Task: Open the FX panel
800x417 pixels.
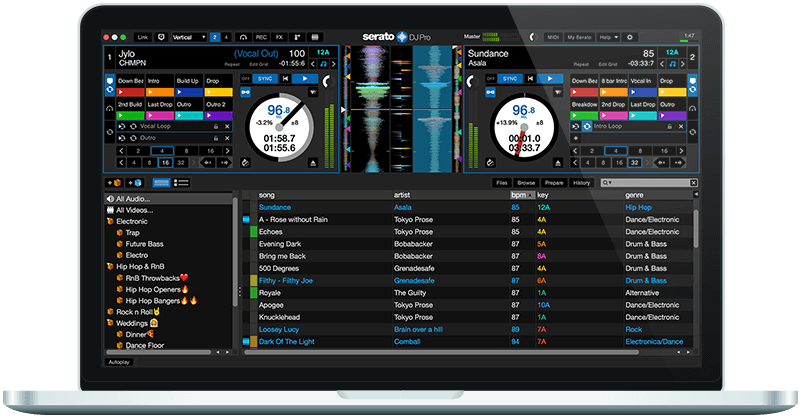Action: (x=279, y=37)
